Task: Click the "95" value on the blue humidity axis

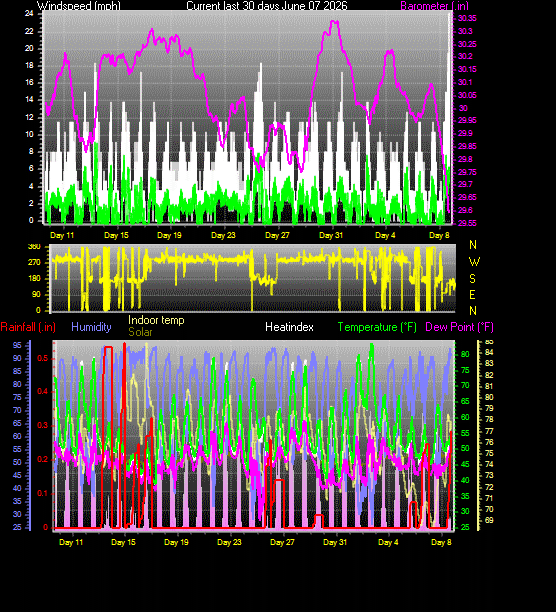Action: coord(17,345)
